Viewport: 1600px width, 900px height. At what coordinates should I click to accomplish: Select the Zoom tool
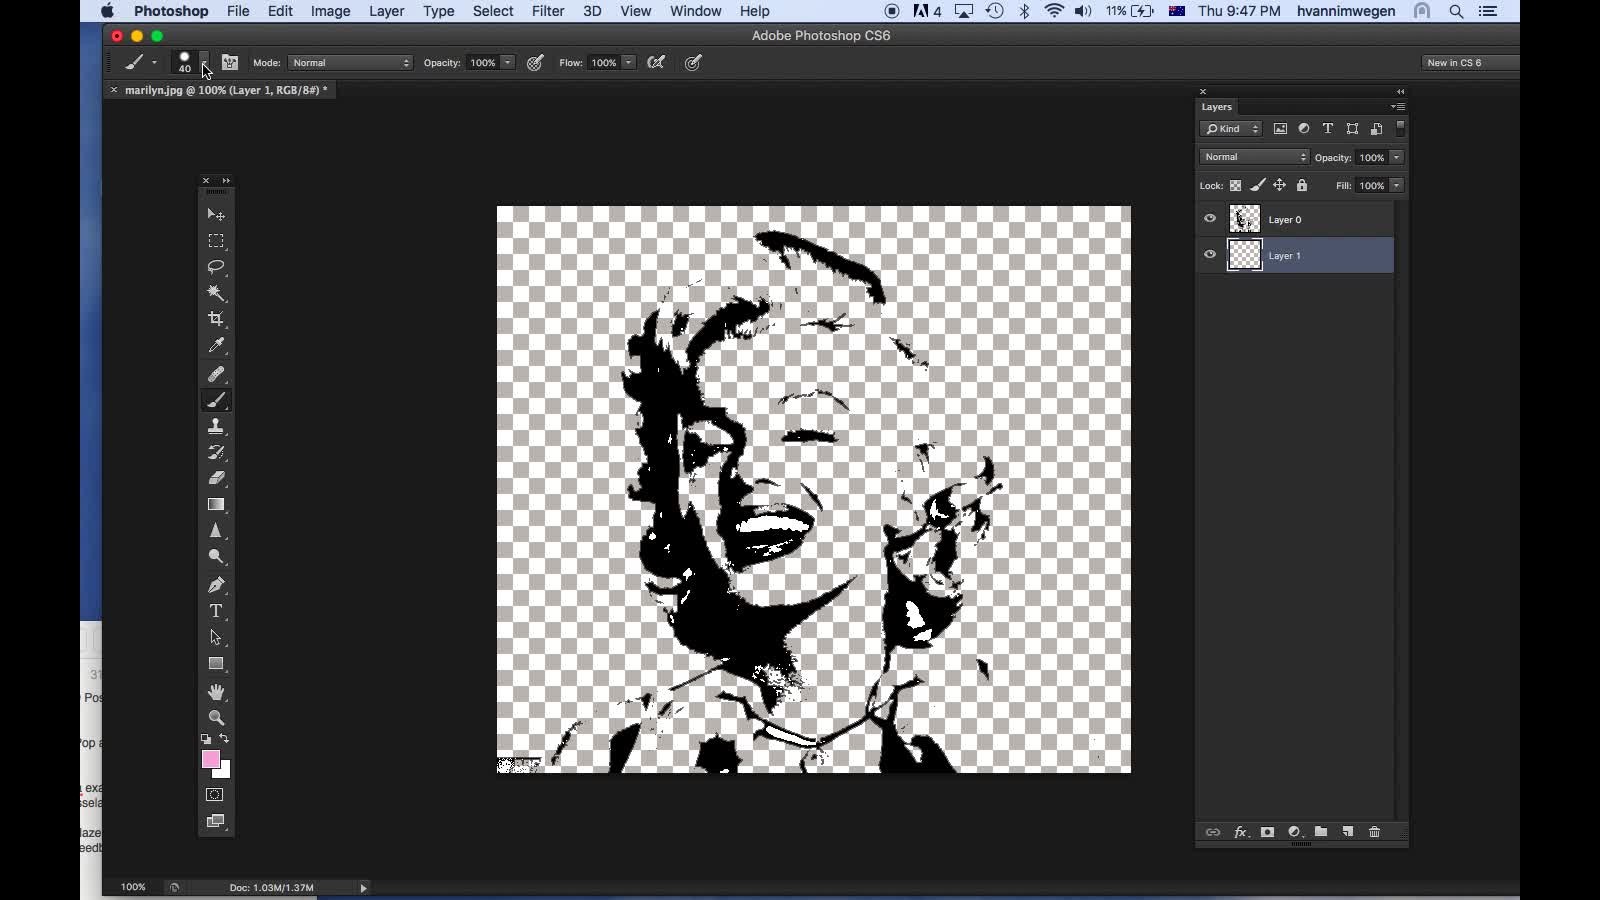(x=216, y=718)
